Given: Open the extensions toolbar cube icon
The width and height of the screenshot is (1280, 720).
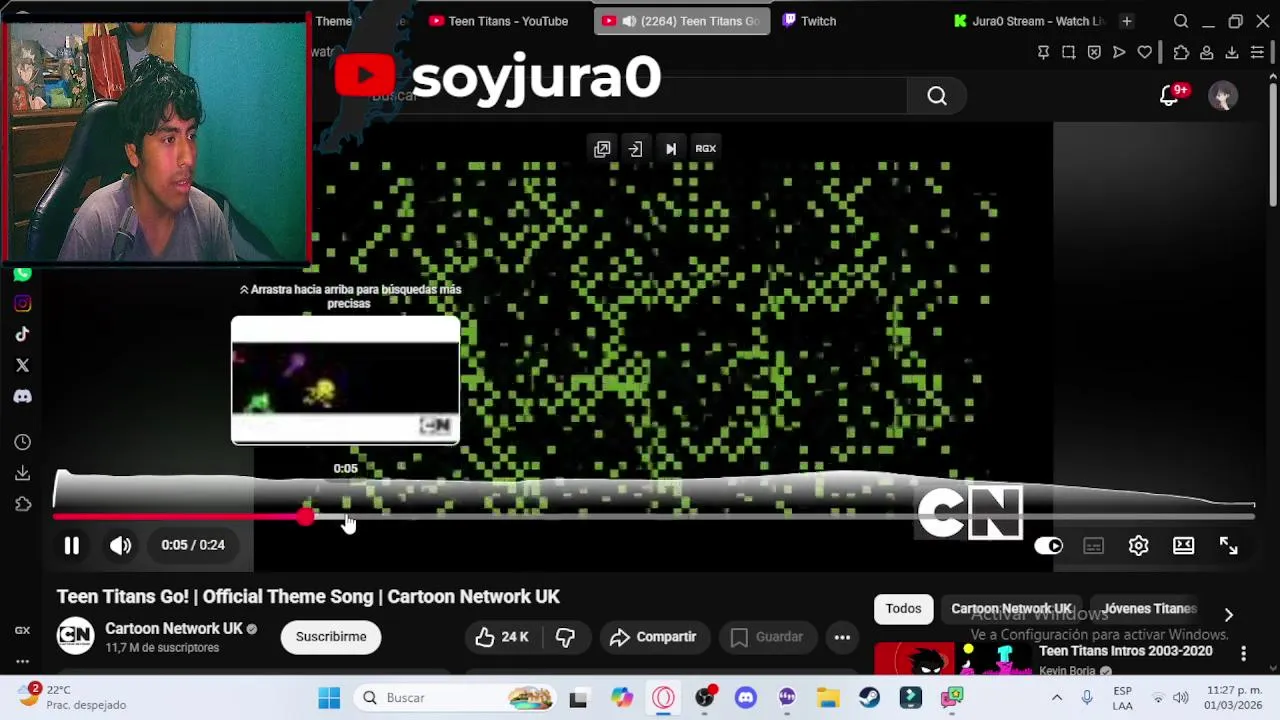Looking at the screenshot, I should pos(1181,52).
